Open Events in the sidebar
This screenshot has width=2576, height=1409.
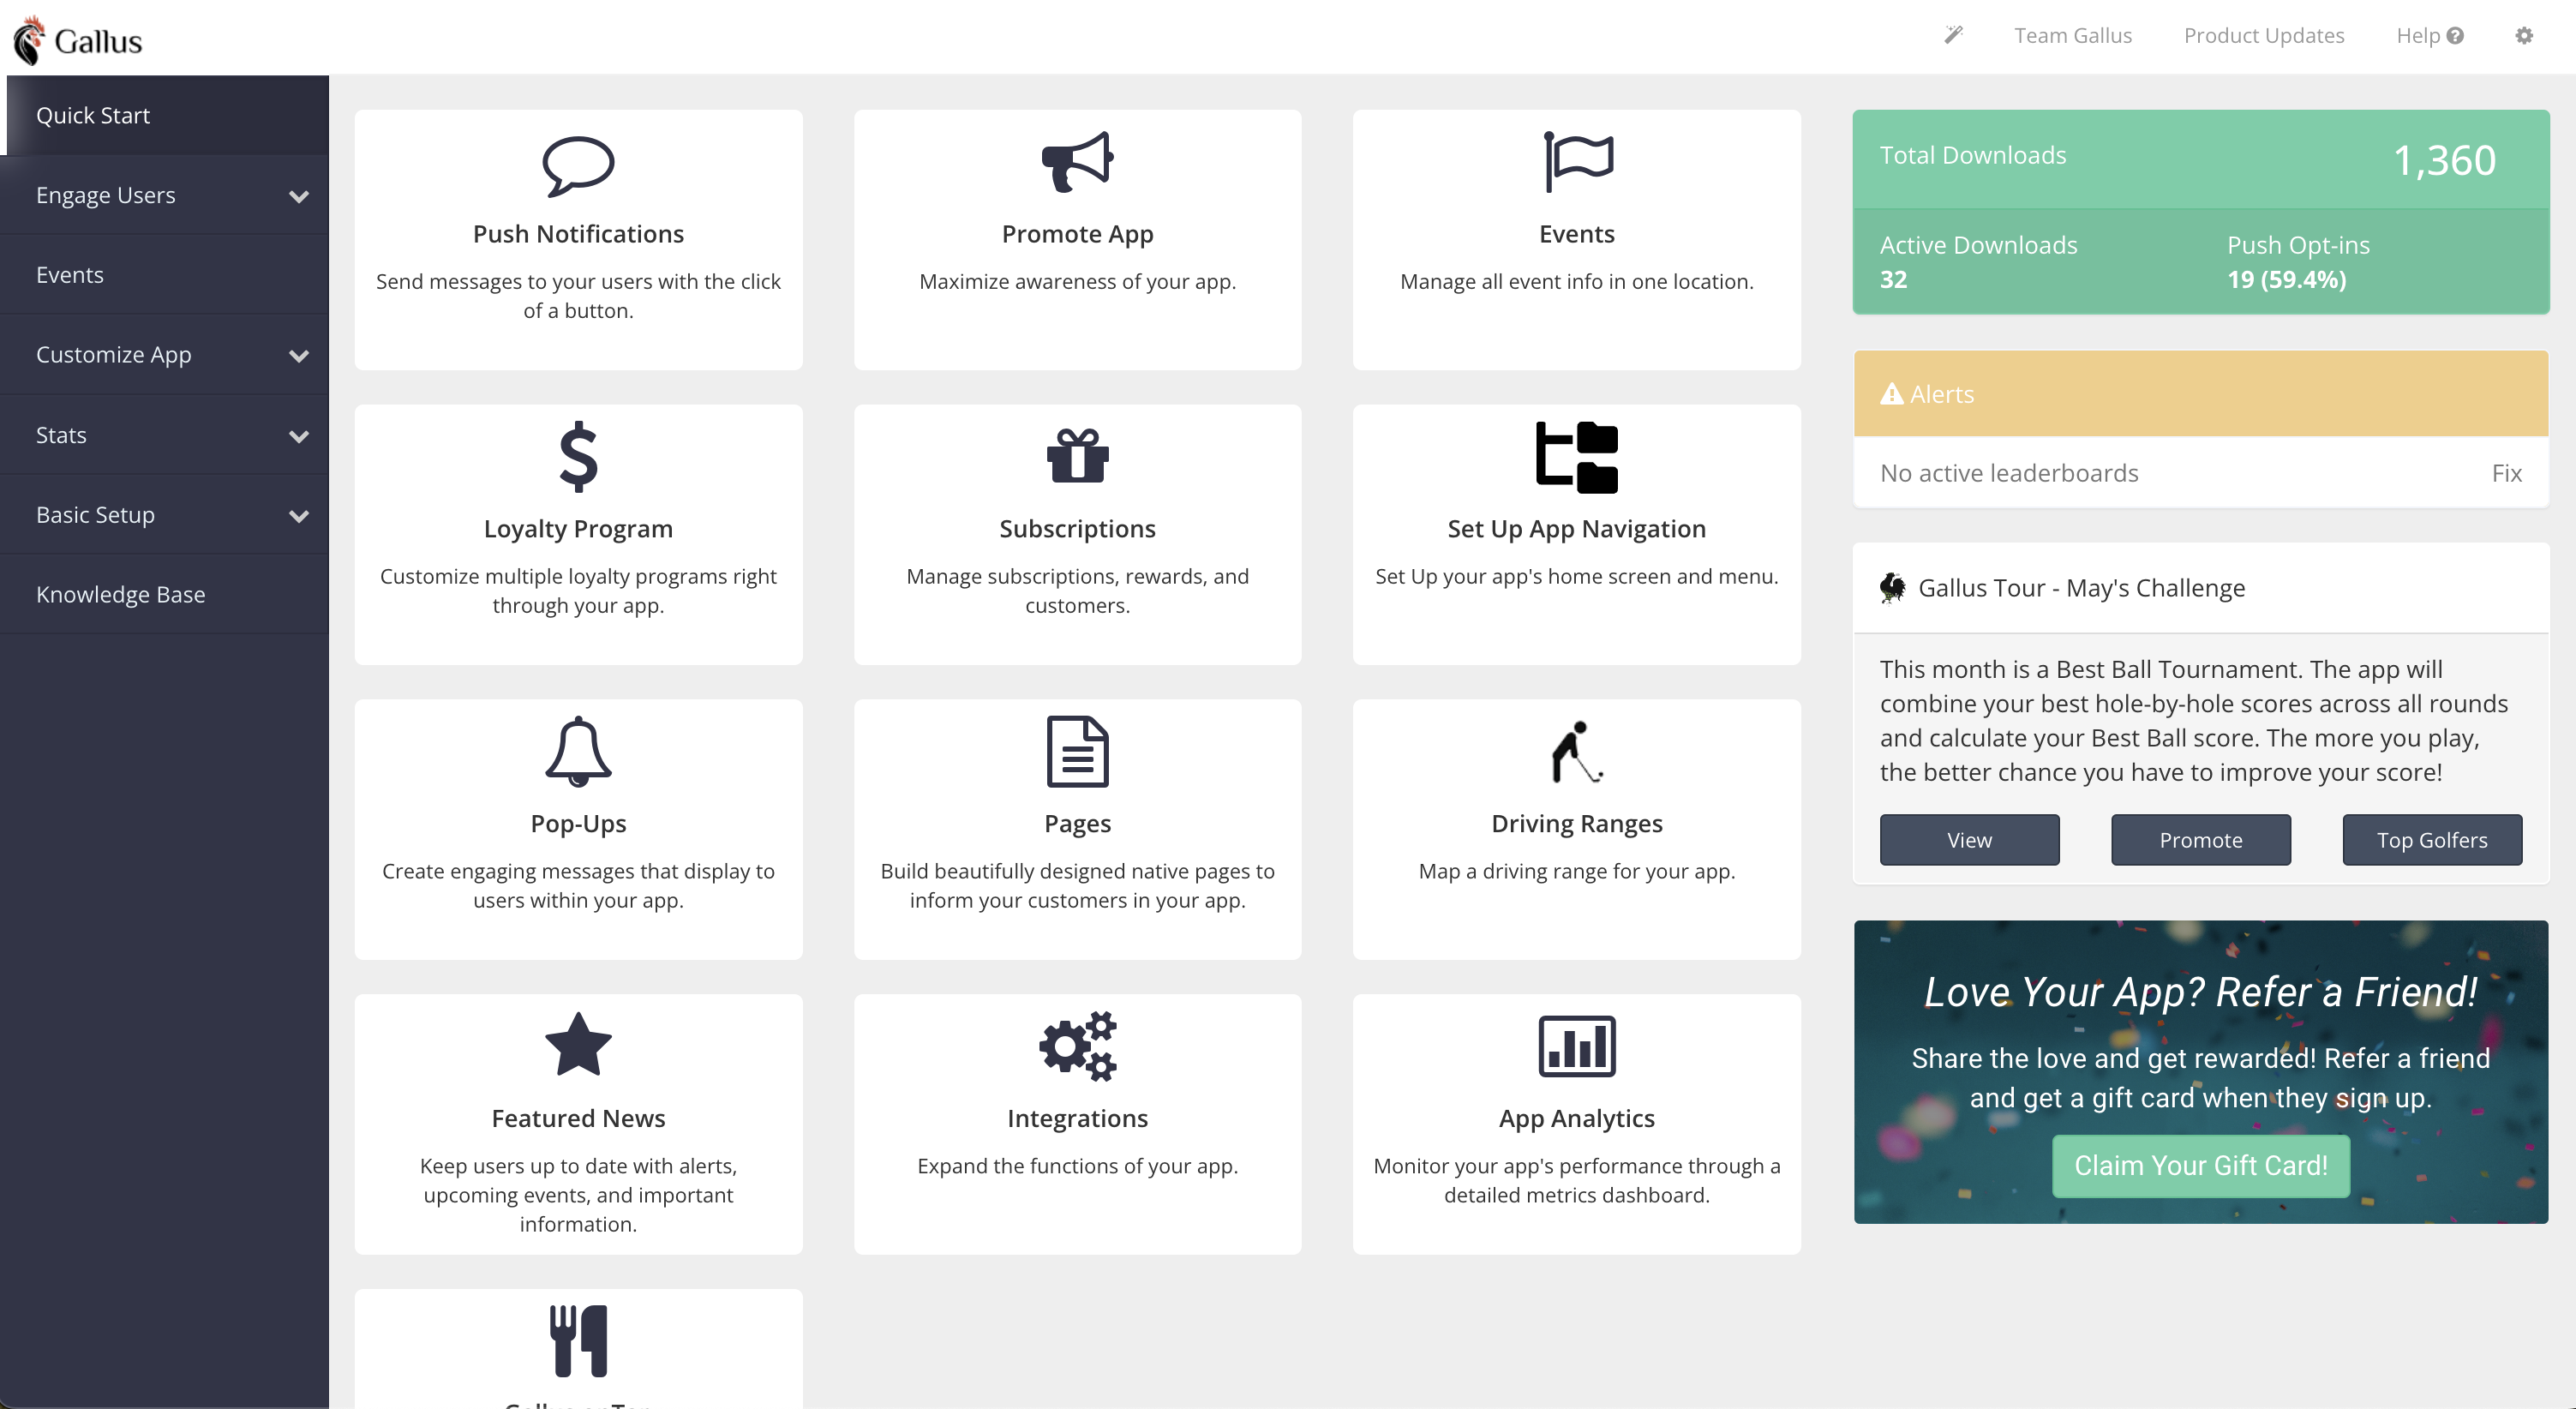164,275
